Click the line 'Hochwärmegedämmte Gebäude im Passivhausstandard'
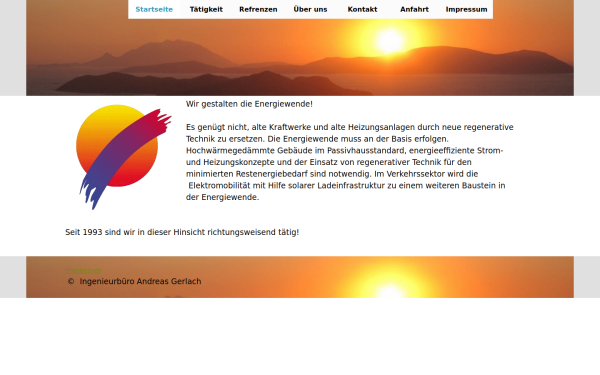Image resolution: width=600 pixels, height=375 pixels. coord(295,150)
